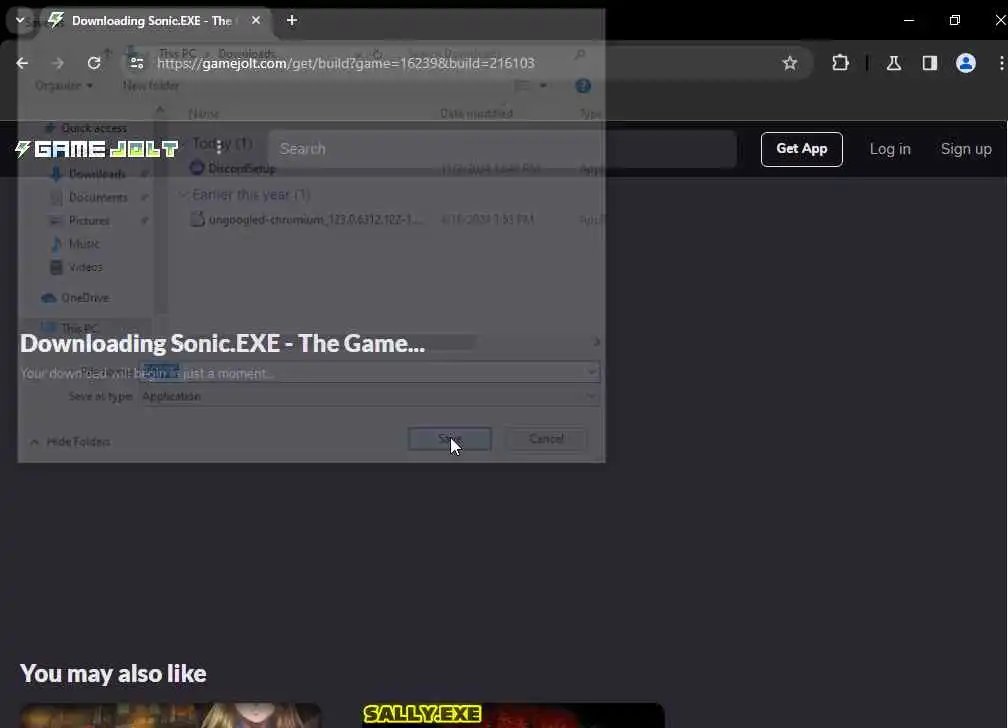
Task: Select OneDrive in the dialog sidebar
Action: pyautogui.click(x=75, y=298)
